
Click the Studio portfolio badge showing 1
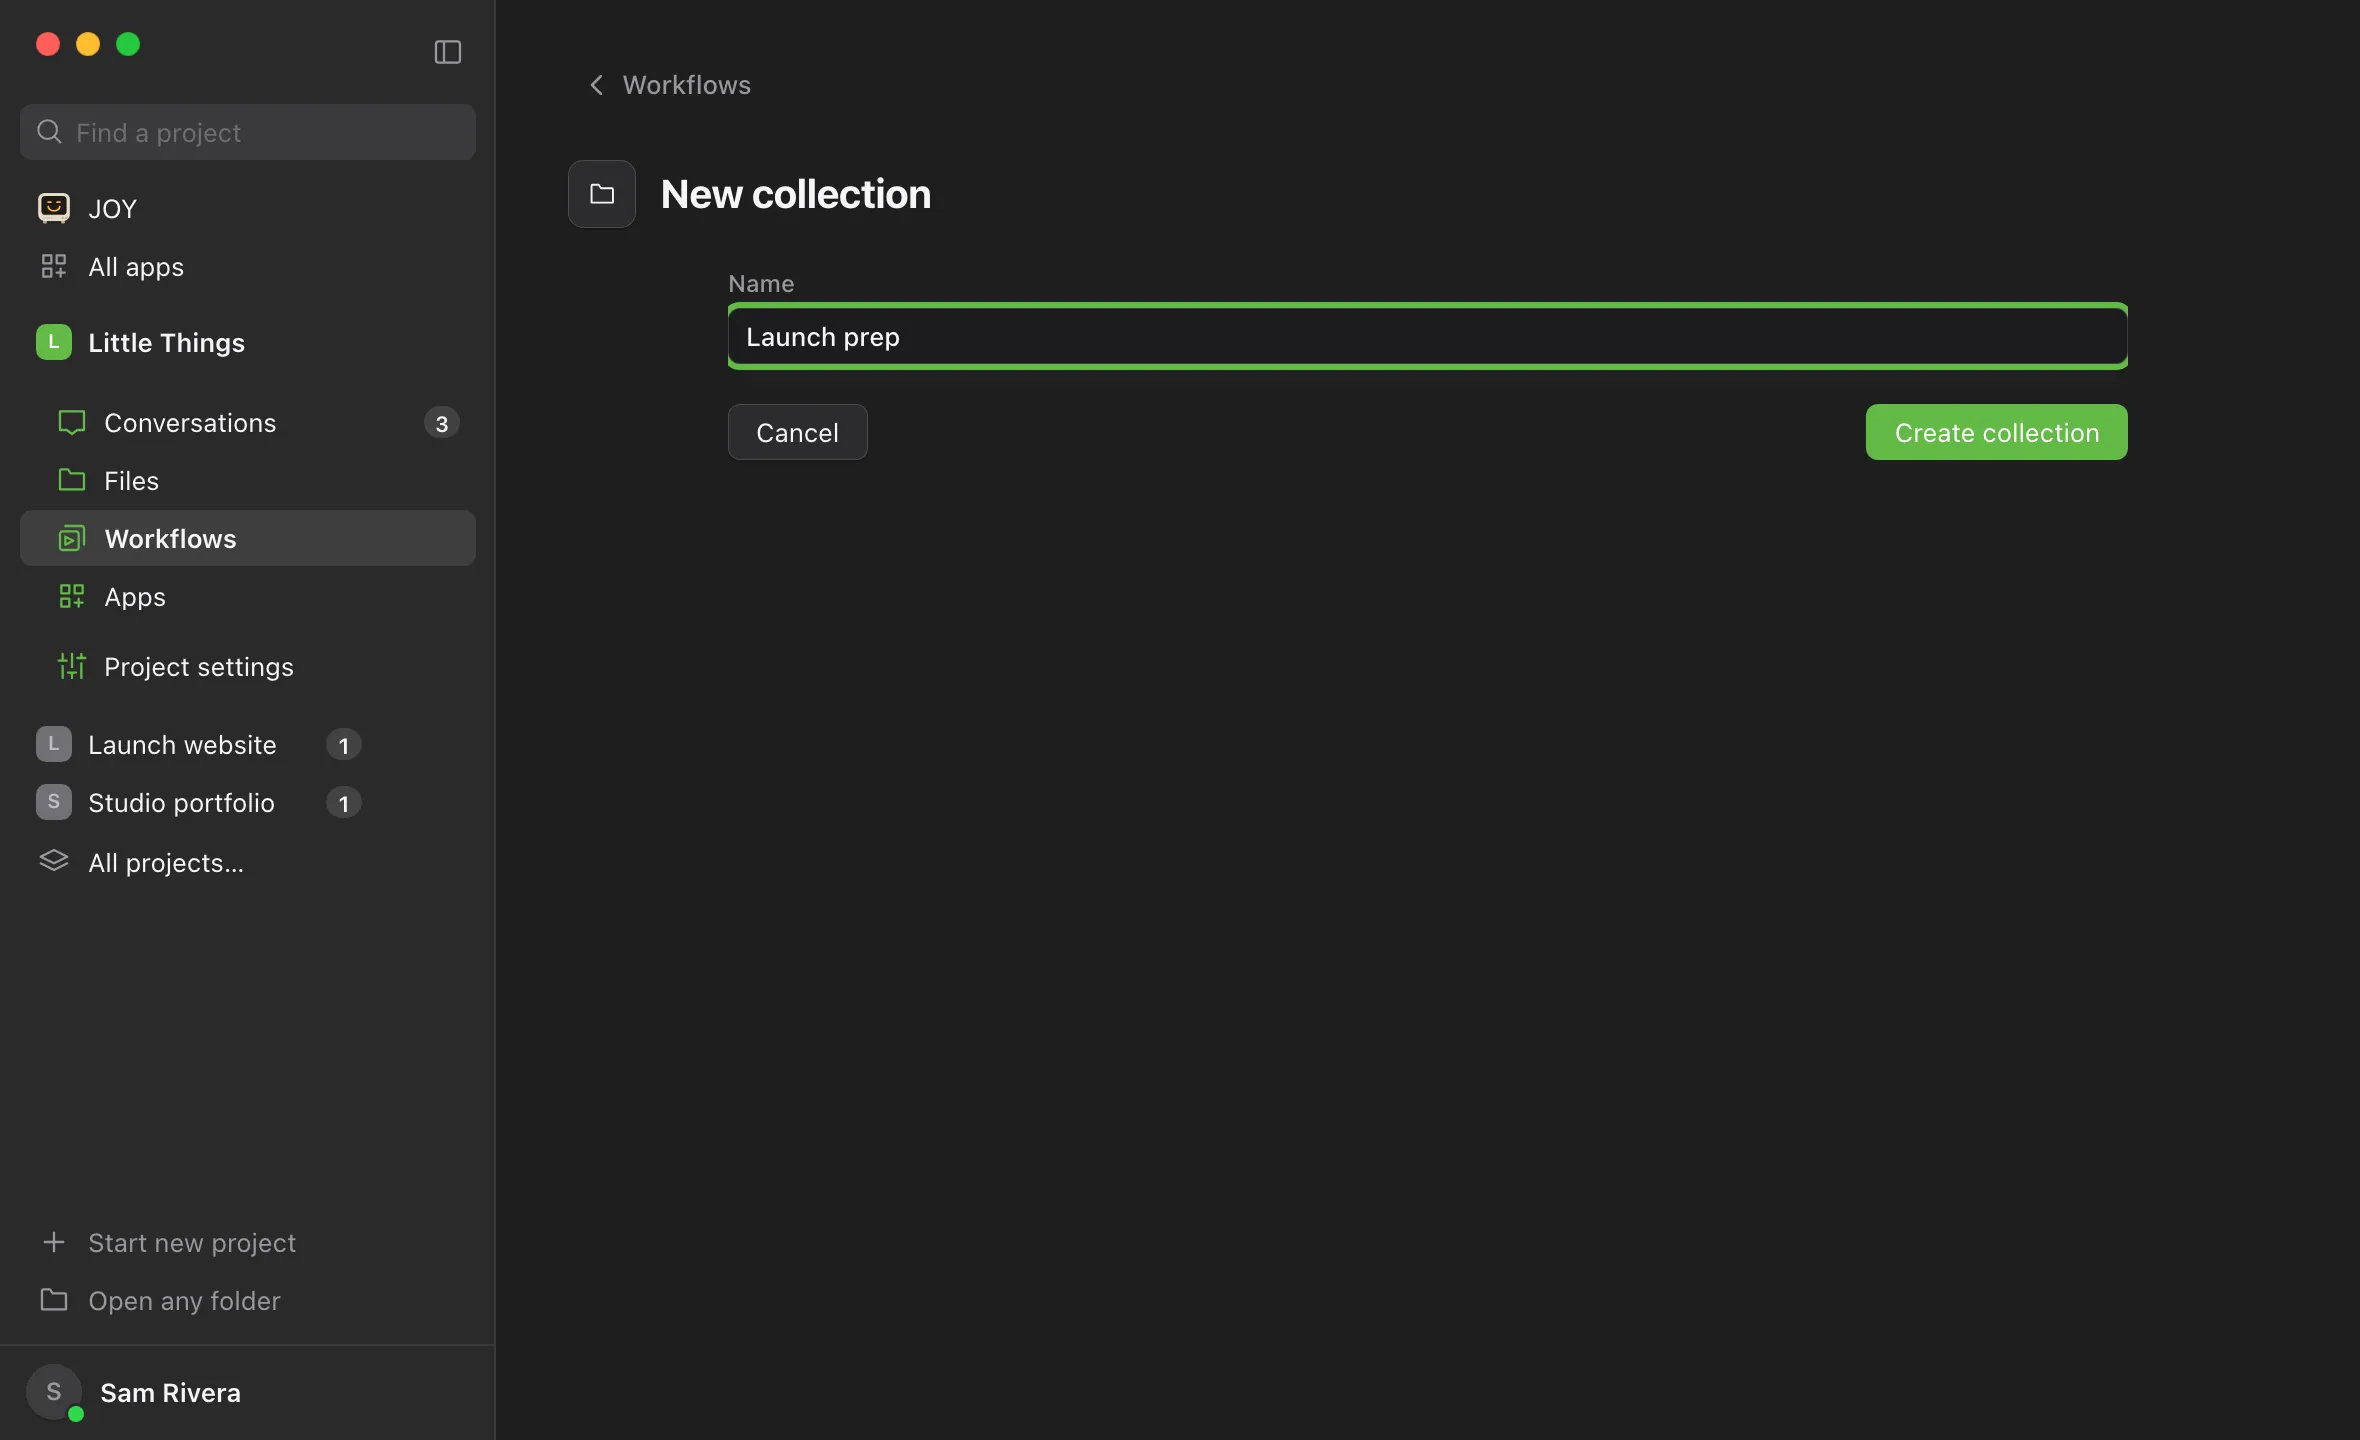pos(343,803)
